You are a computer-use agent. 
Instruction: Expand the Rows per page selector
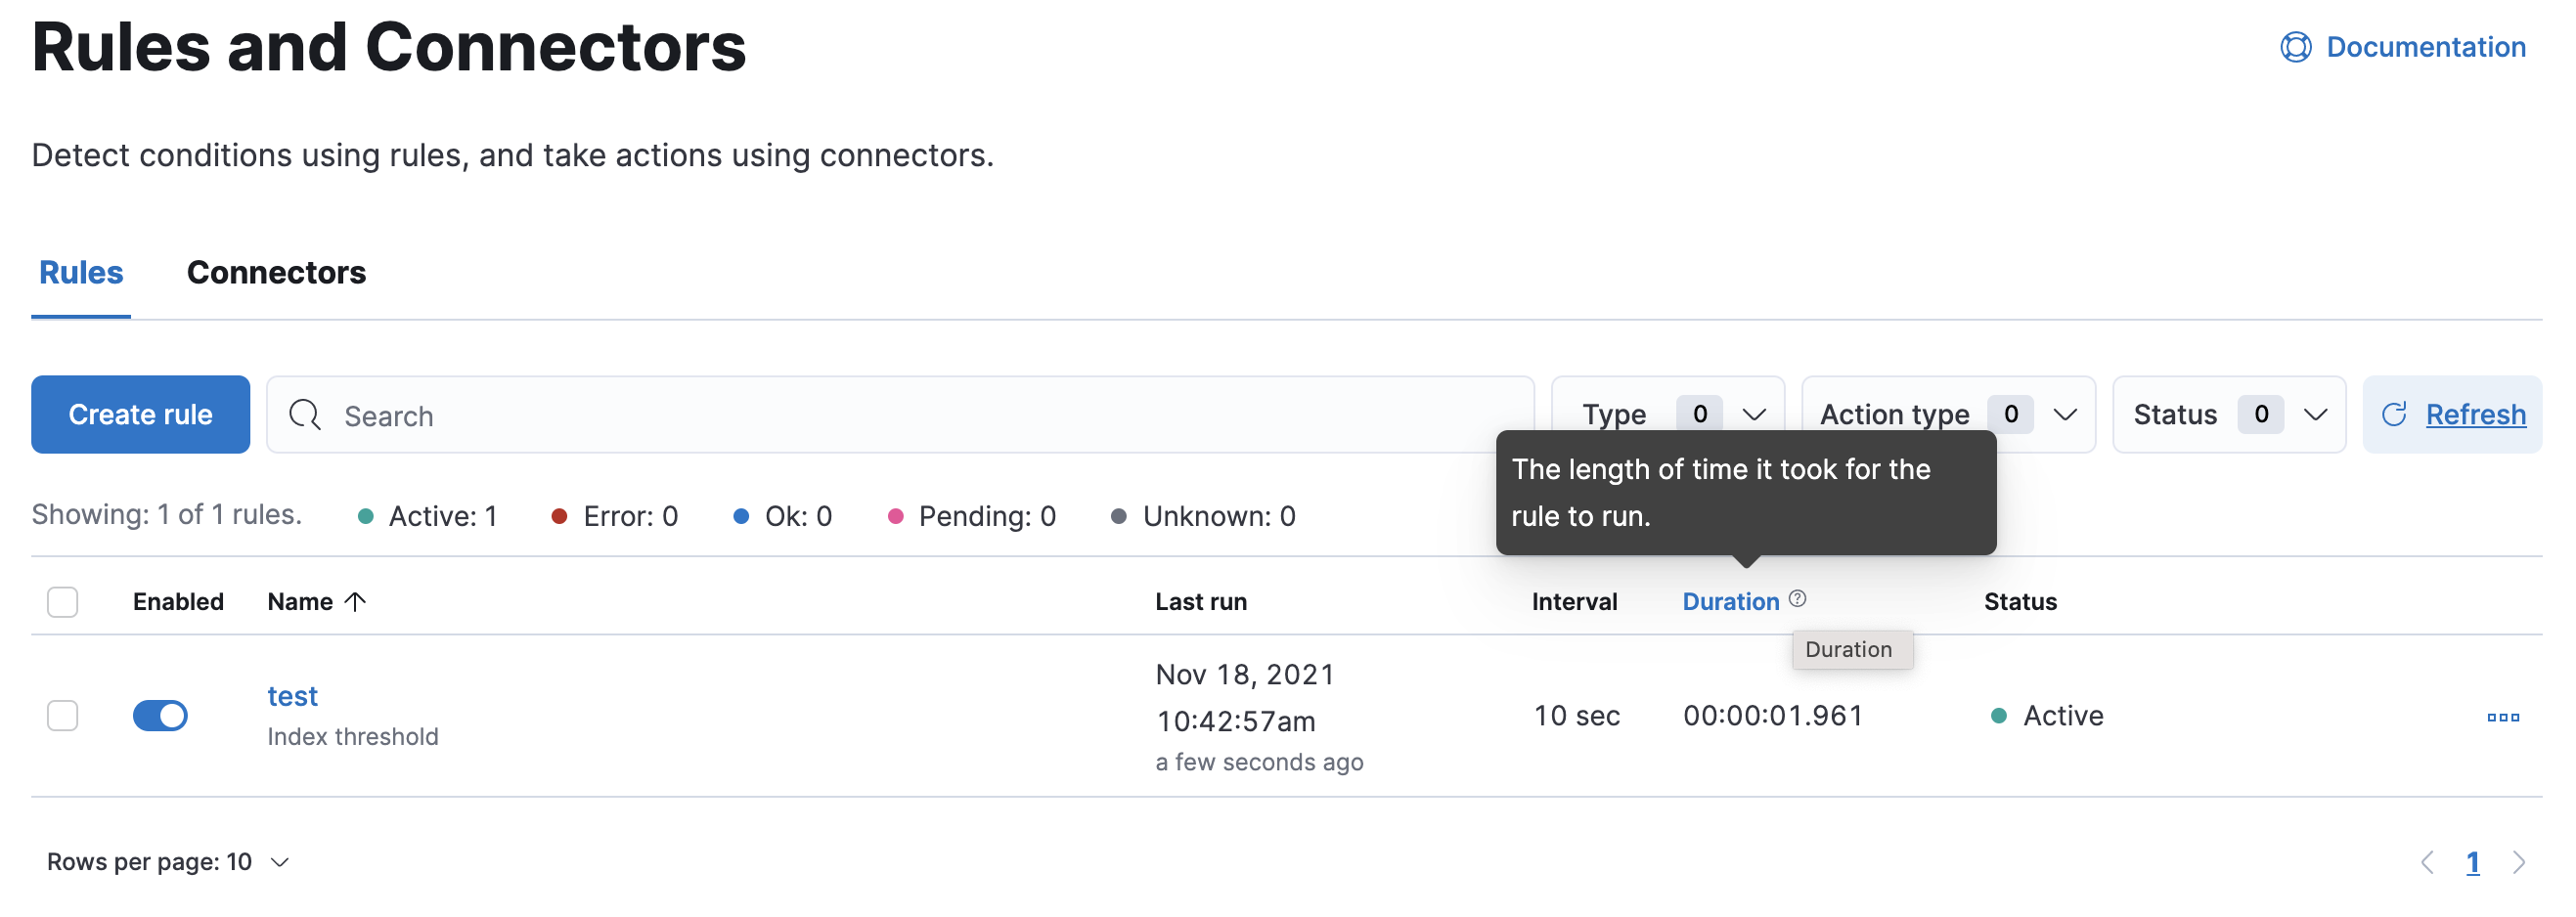166,861
